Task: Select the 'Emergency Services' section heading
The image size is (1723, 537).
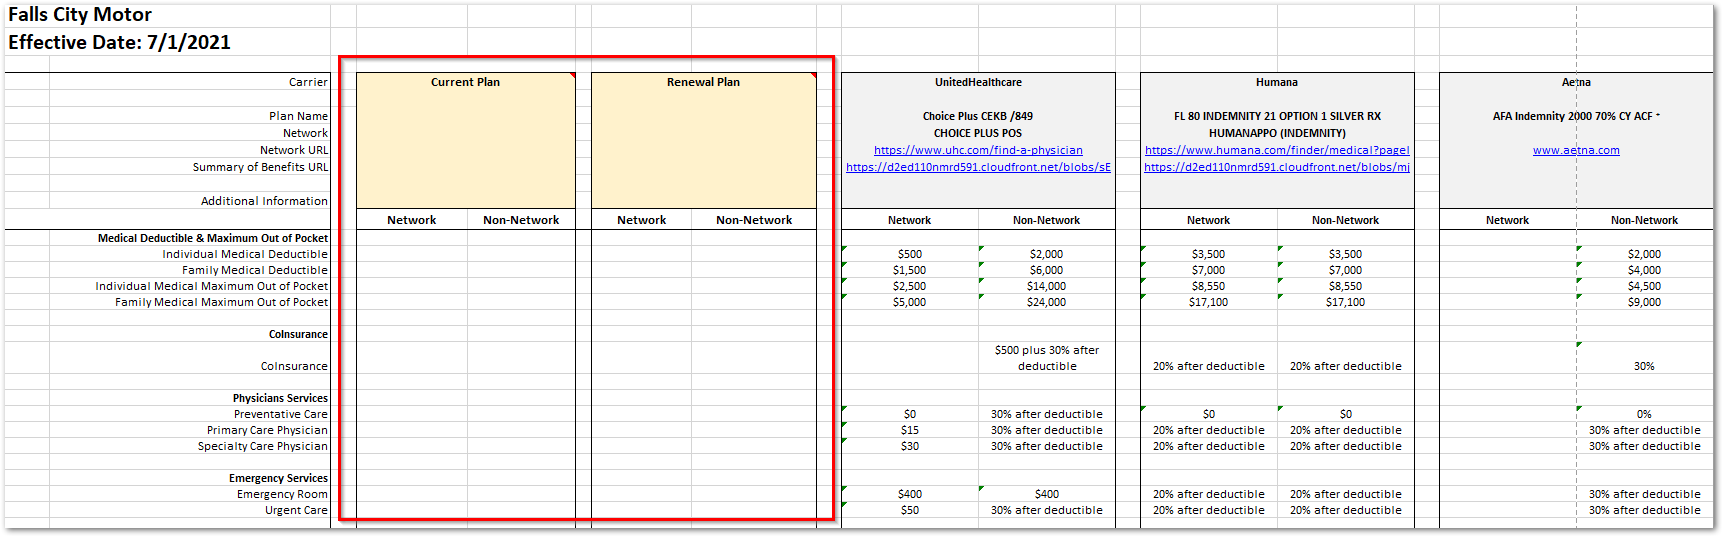Action: tap(278, 478)
